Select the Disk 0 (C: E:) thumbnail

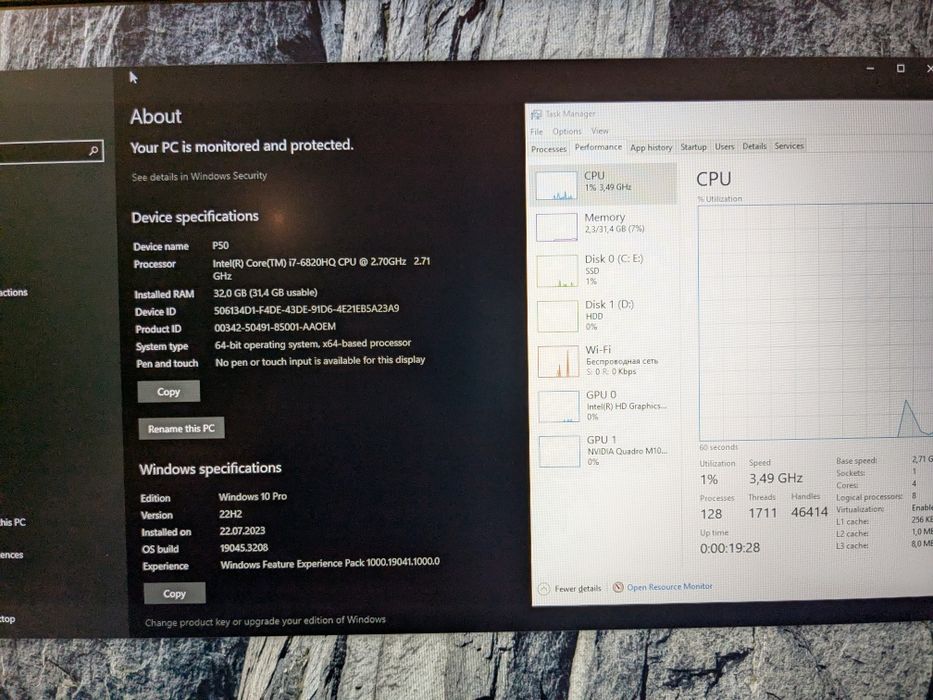click(x=558, y=271)
